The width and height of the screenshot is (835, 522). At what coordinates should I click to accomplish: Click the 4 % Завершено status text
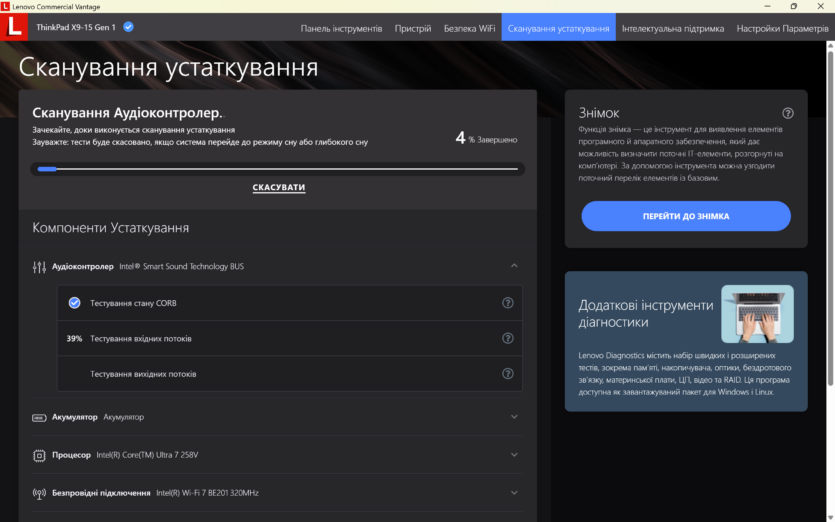pos(486,138)
